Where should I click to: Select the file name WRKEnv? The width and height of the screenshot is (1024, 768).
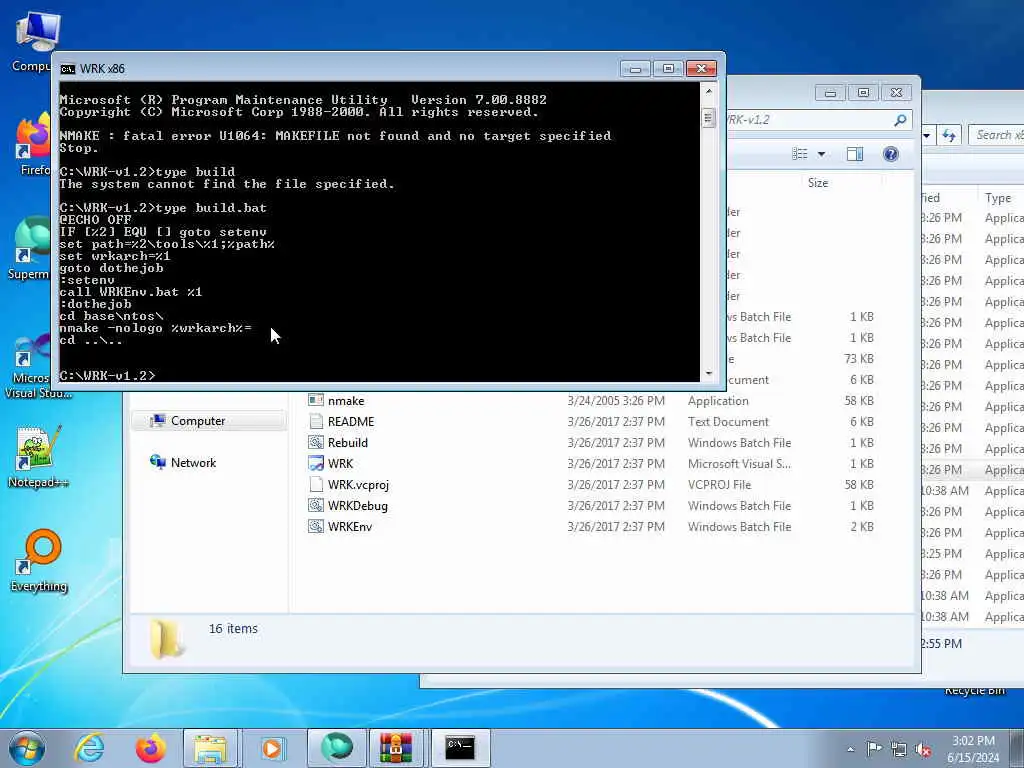coord(349,526)
